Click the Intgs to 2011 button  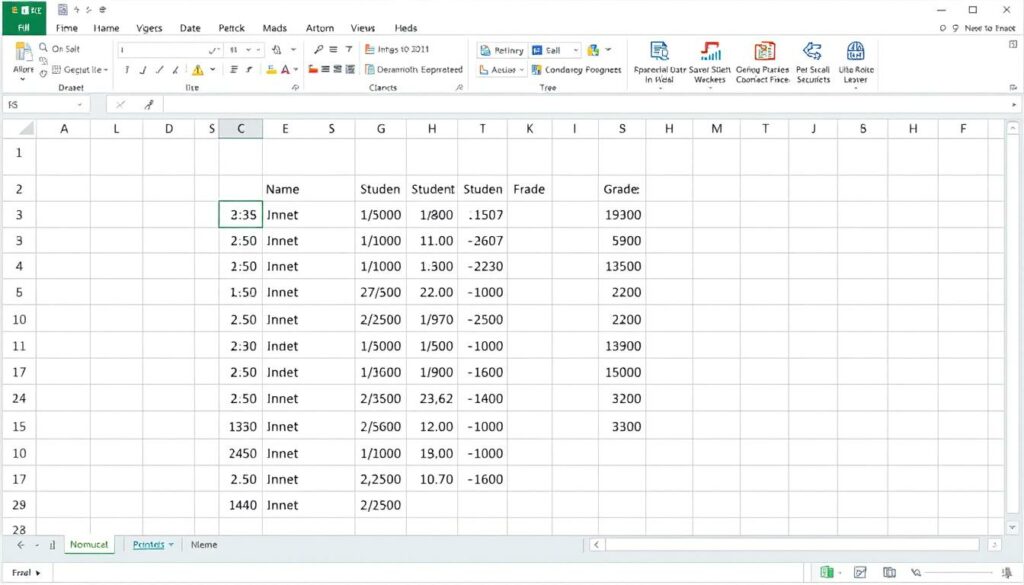[397, 49]
